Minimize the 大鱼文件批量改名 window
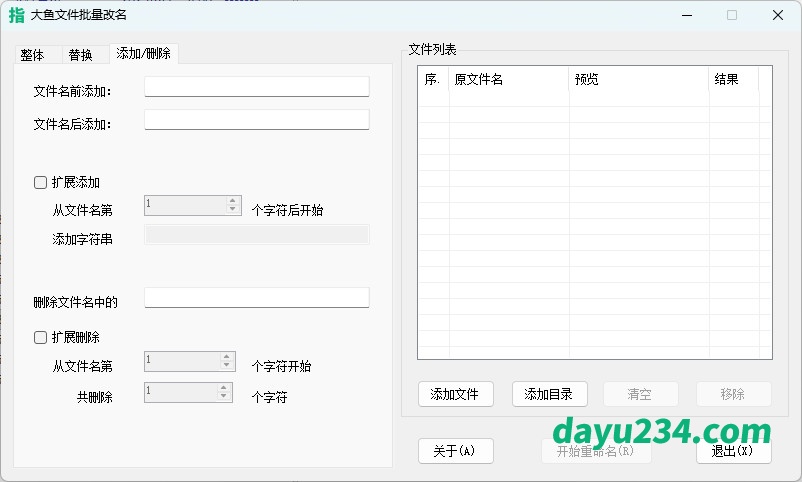 pos(686,15)
